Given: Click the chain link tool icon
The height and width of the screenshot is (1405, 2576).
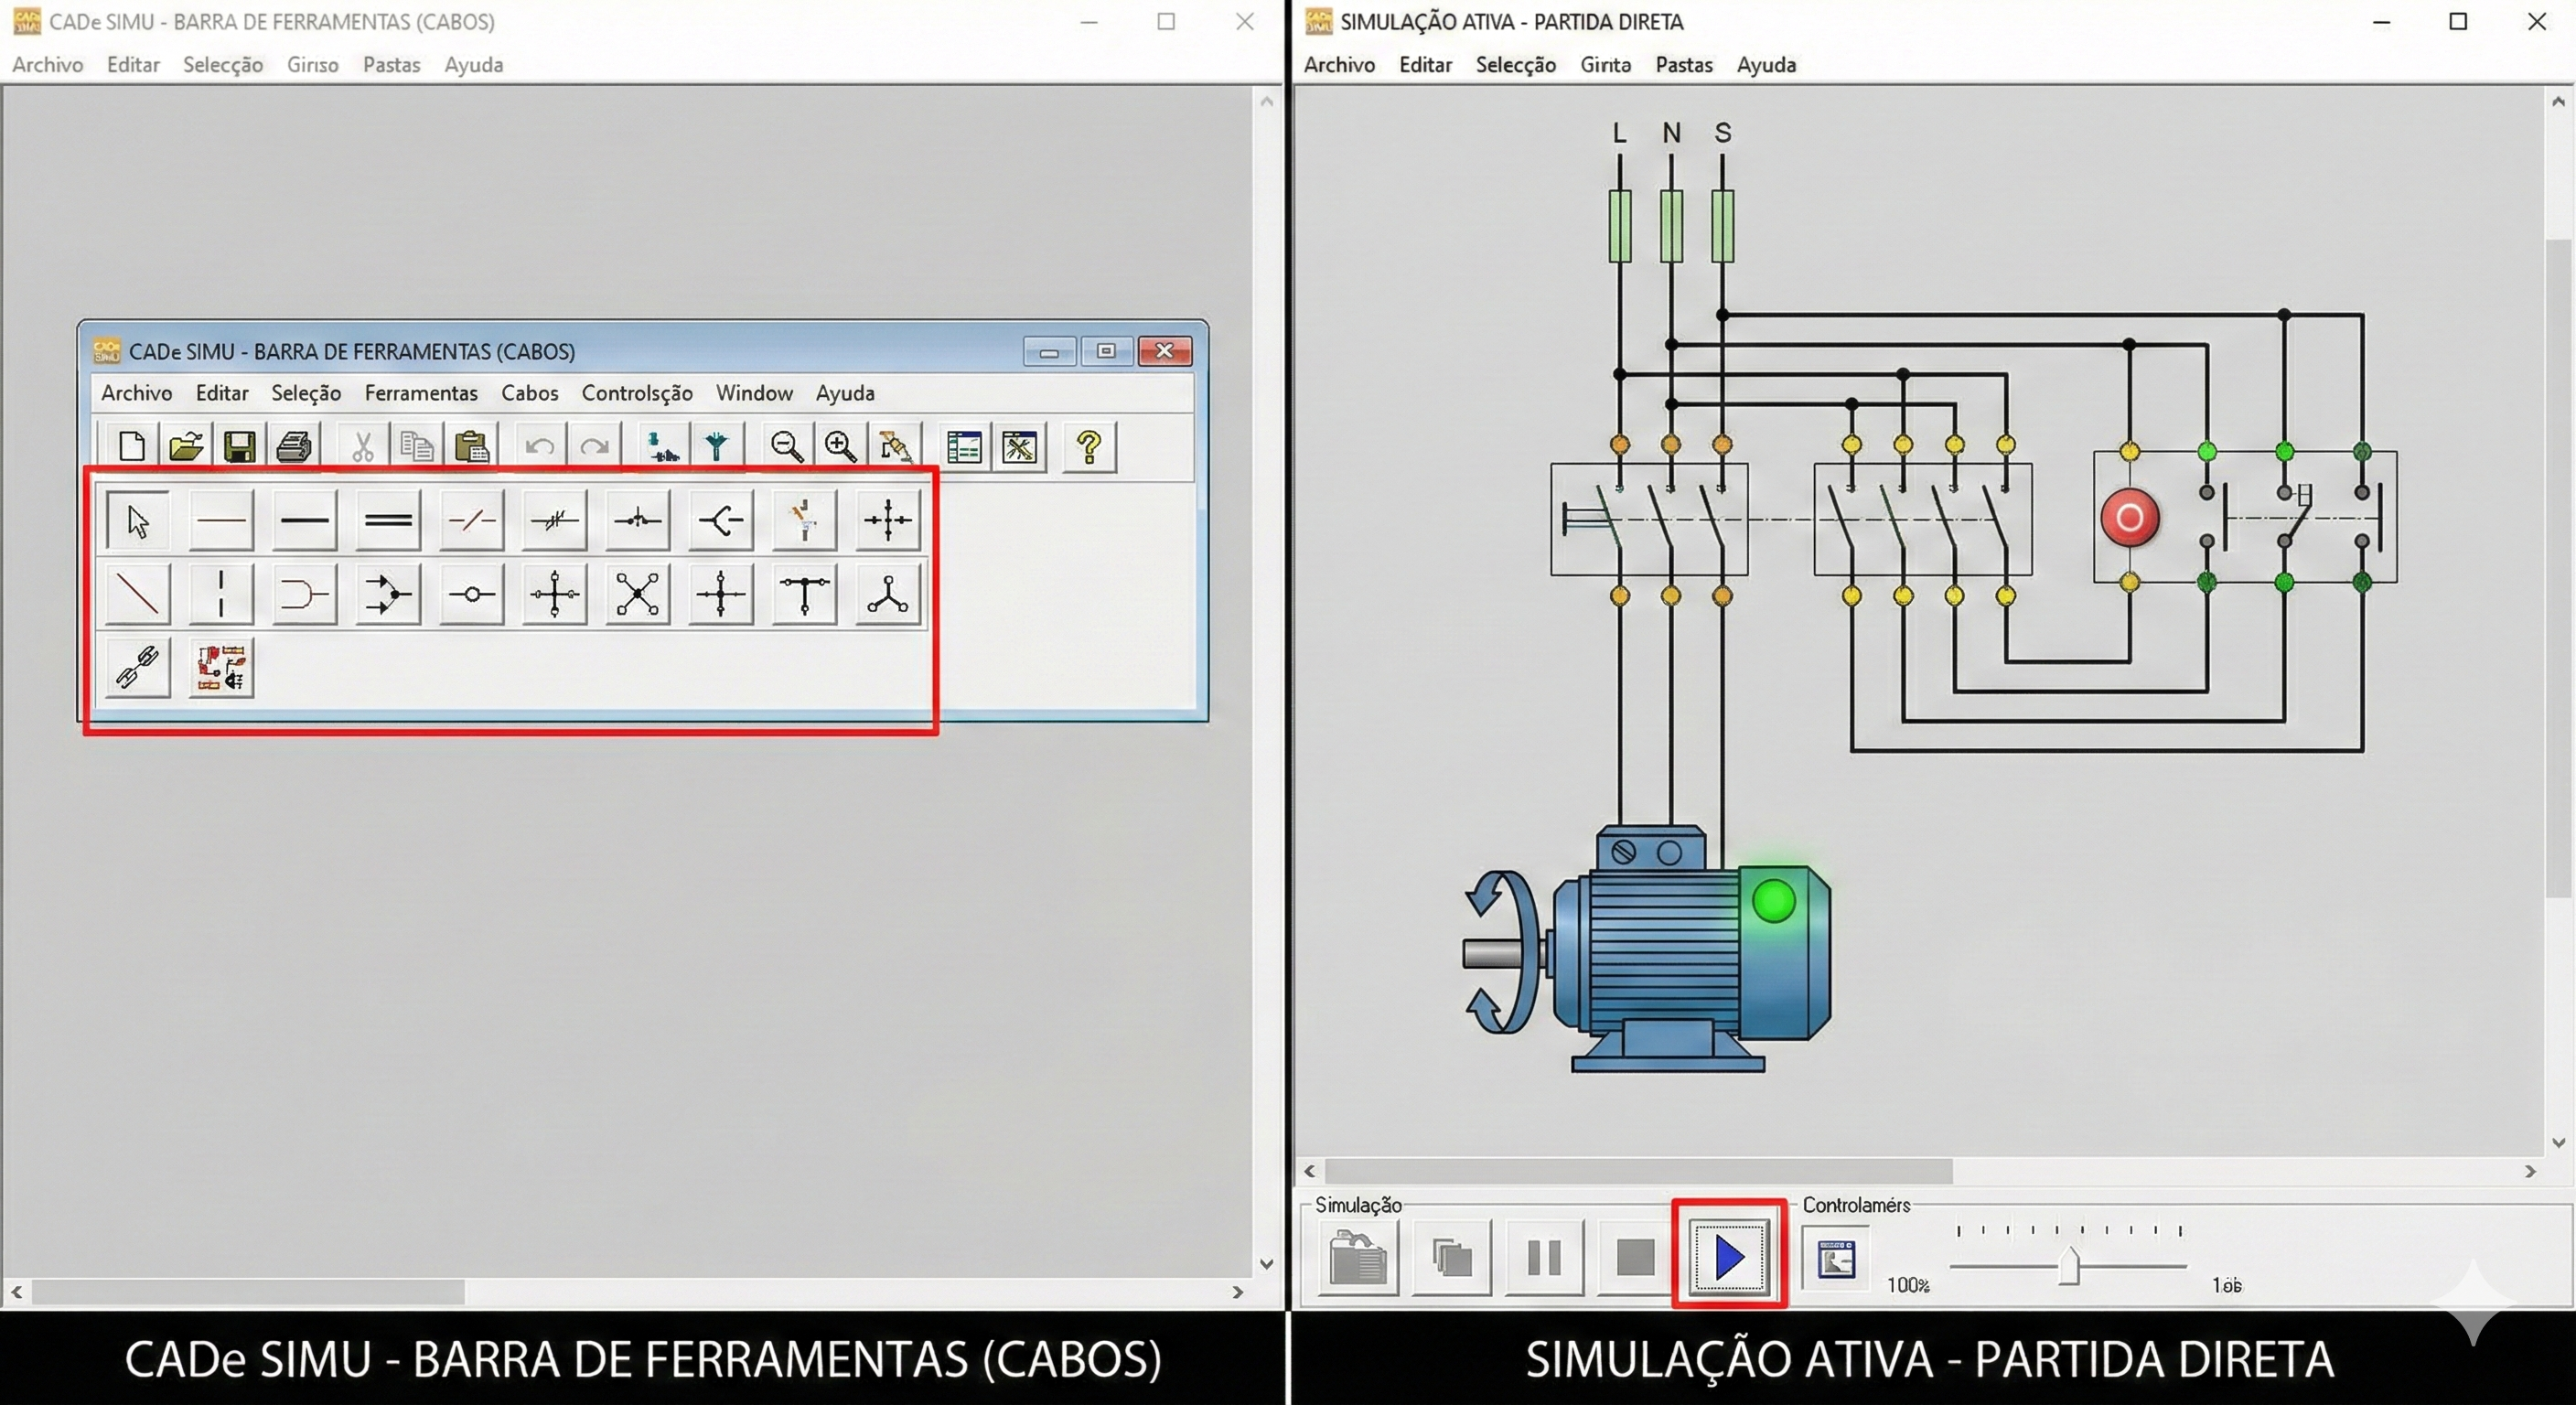Looking at the screenshot, I should pos(138,667).
